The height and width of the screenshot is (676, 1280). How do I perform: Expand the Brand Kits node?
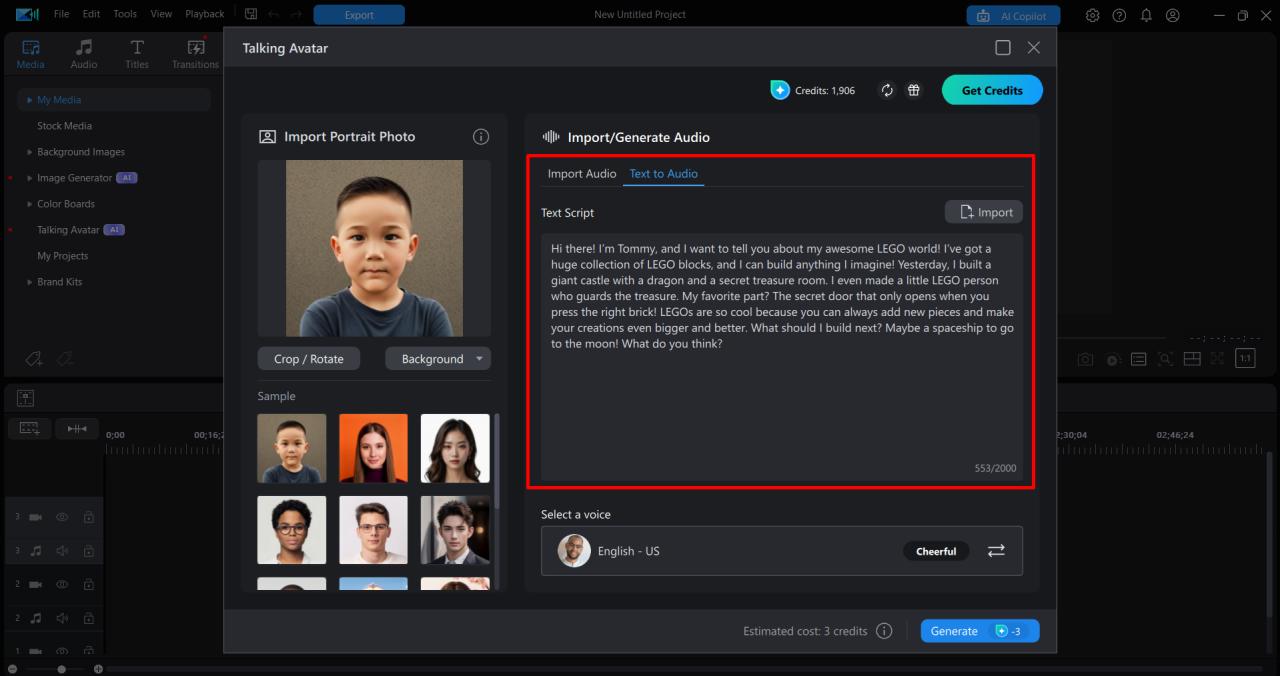click(29, 282)
